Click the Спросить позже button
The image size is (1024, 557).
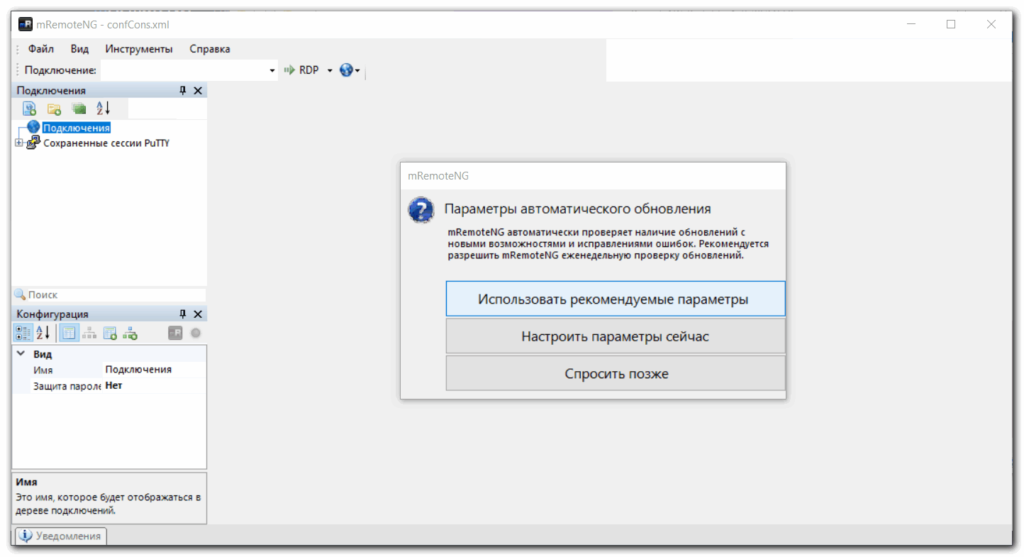[x=614, y=374]
